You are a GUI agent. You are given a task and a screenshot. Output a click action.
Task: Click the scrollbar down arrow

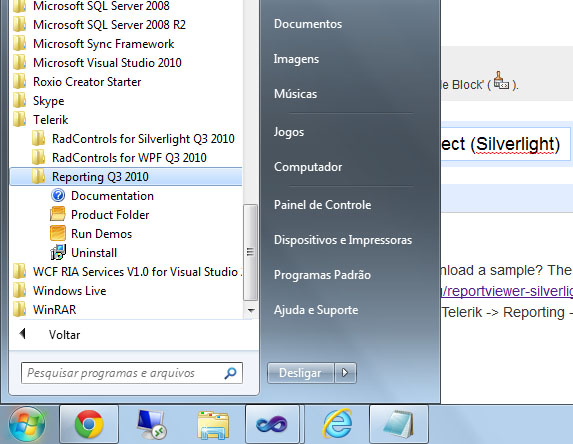[251, 310]
